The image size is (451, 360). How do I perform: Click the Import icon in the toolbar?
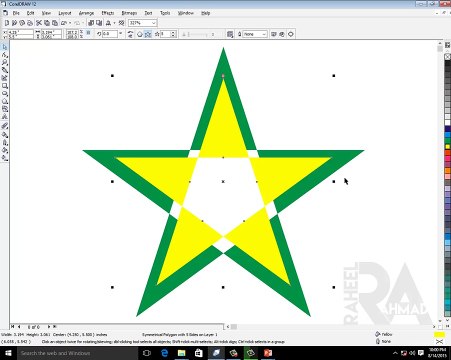[x=91, y=23]
